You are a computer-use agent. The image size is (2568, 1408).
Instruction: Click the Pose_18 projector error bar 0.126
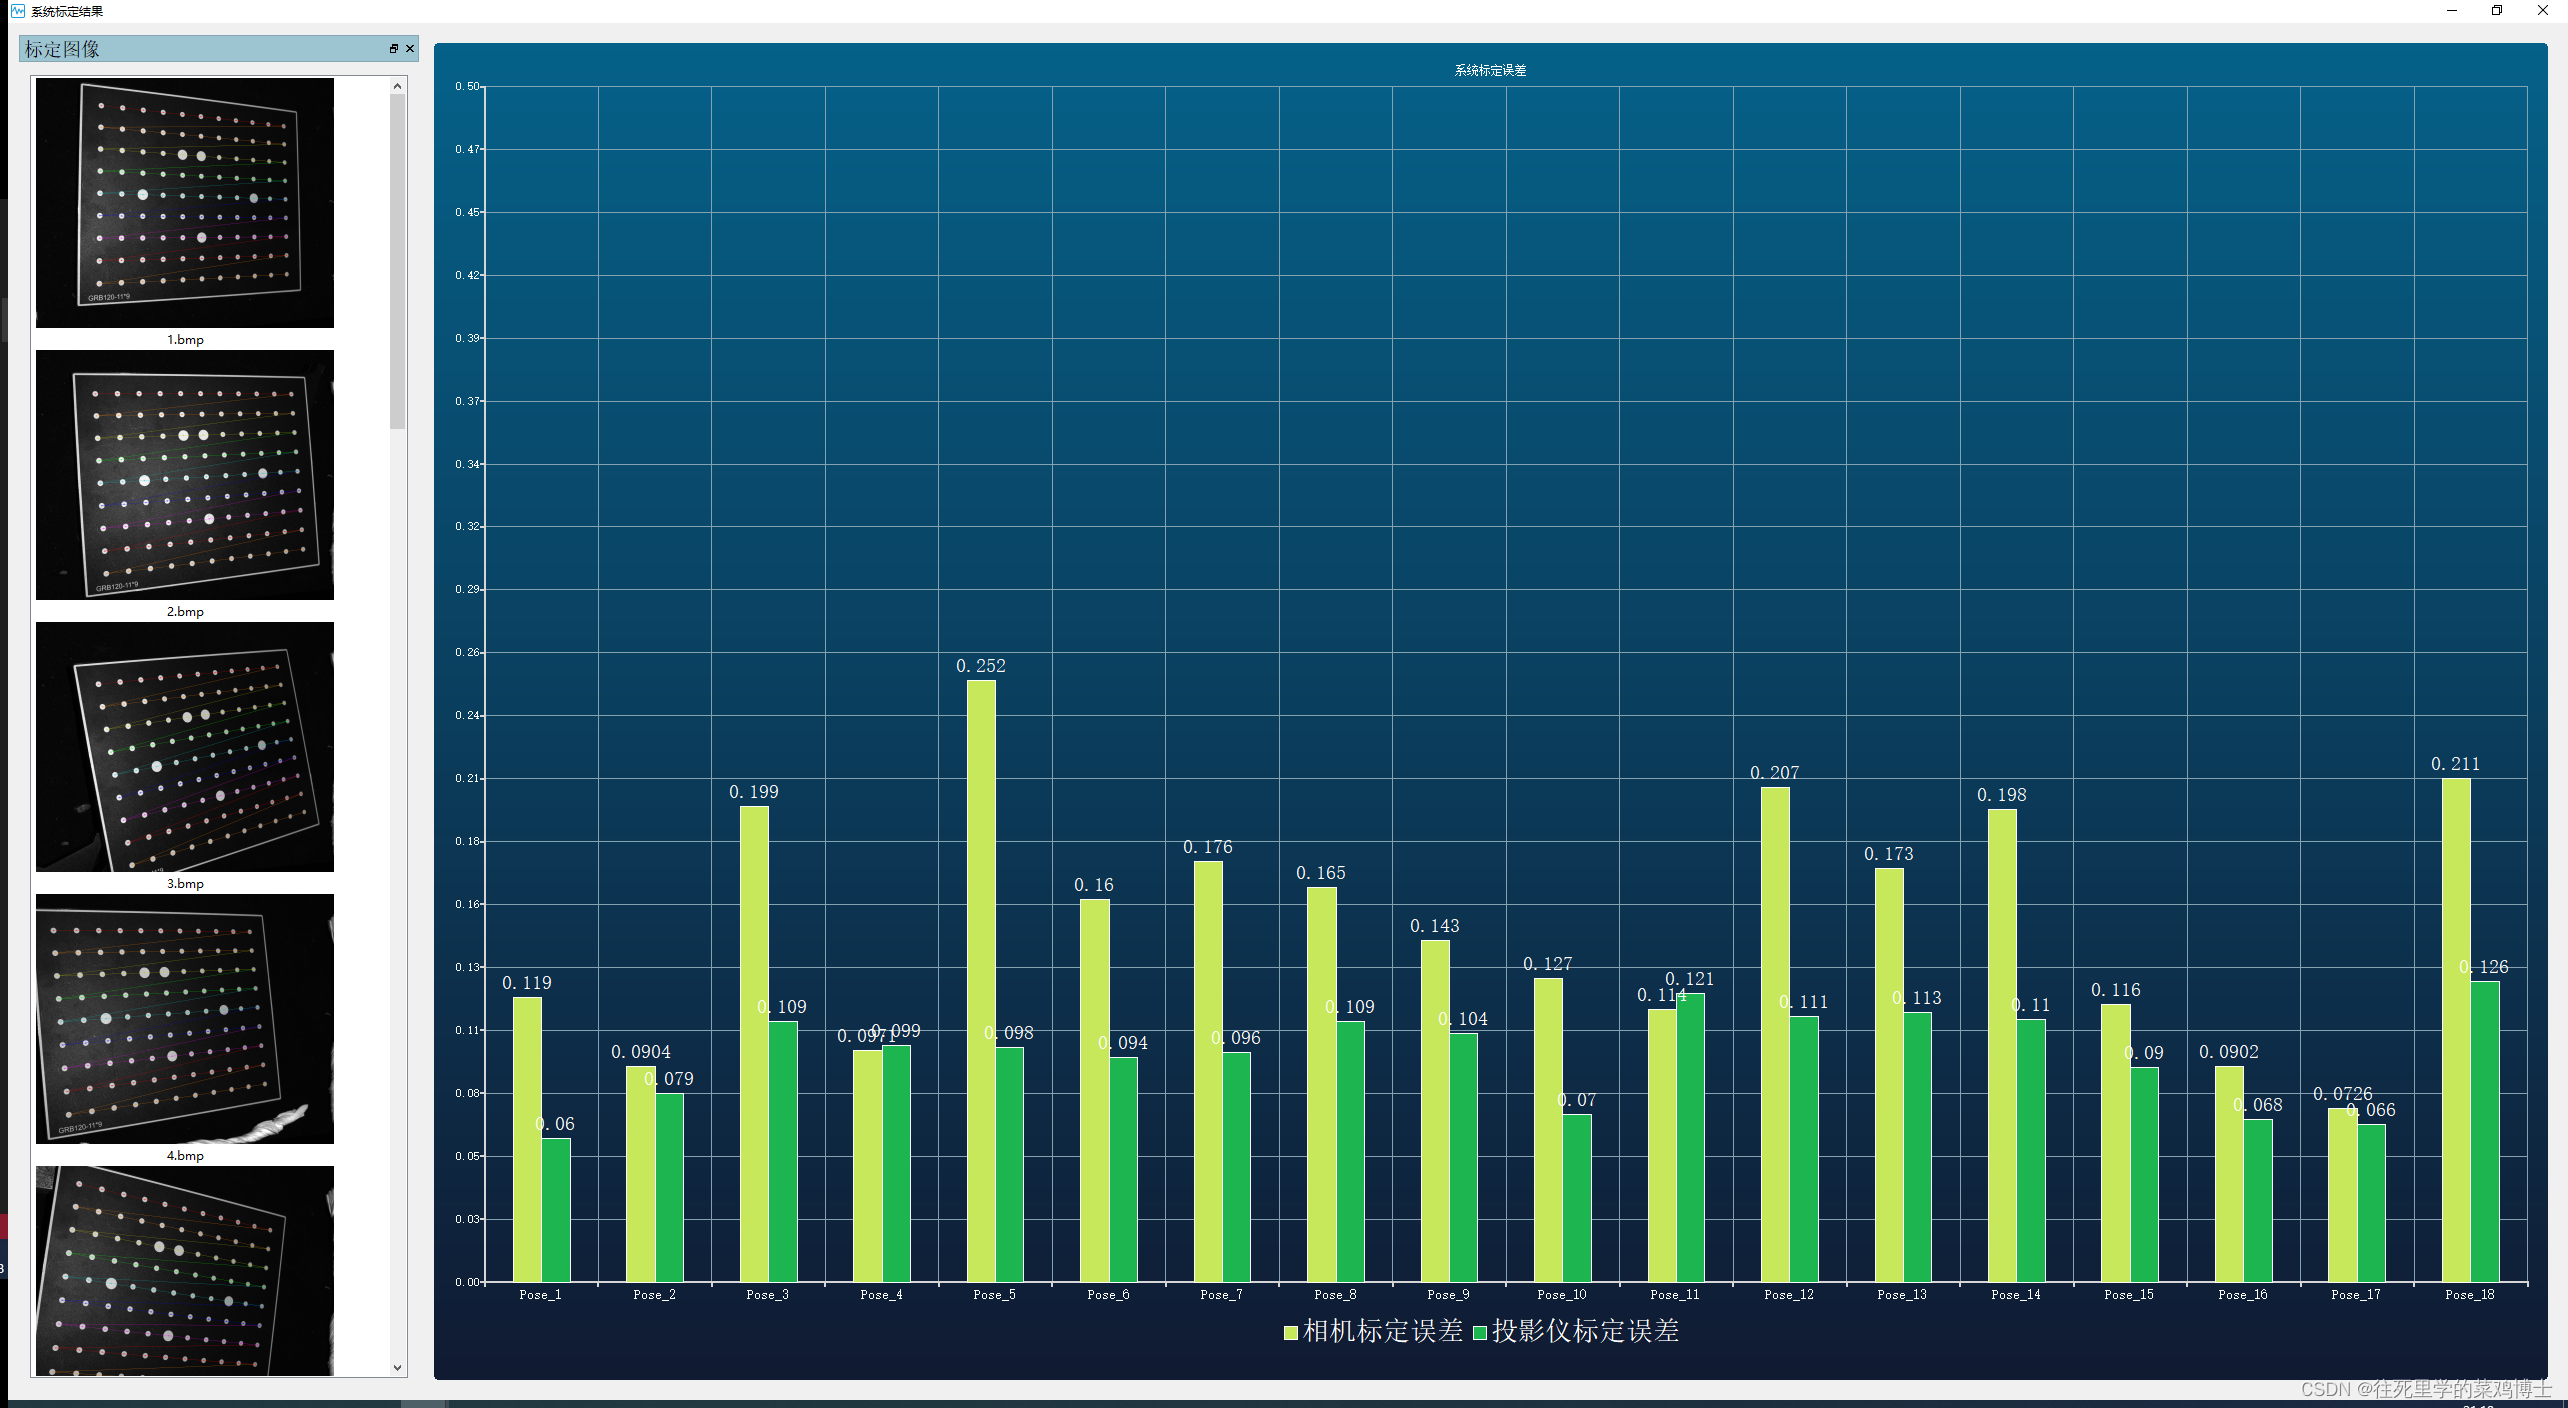[x=2484, y=1130]
